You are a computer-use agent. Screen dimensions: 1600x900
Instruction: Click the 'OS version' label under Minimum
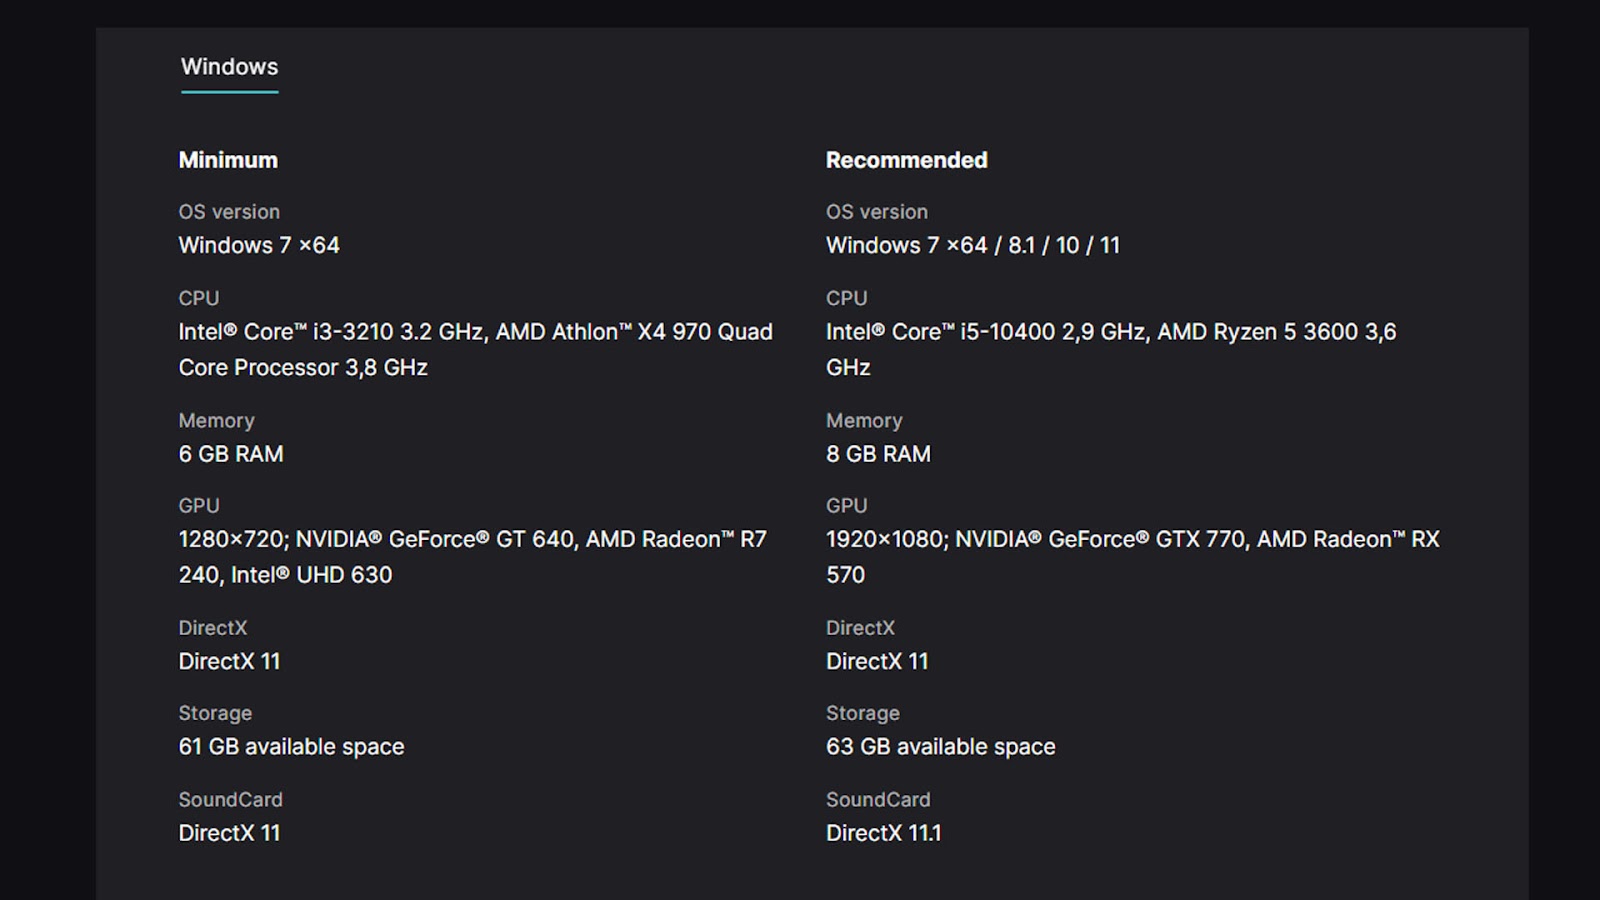click(x=229, y=212)
